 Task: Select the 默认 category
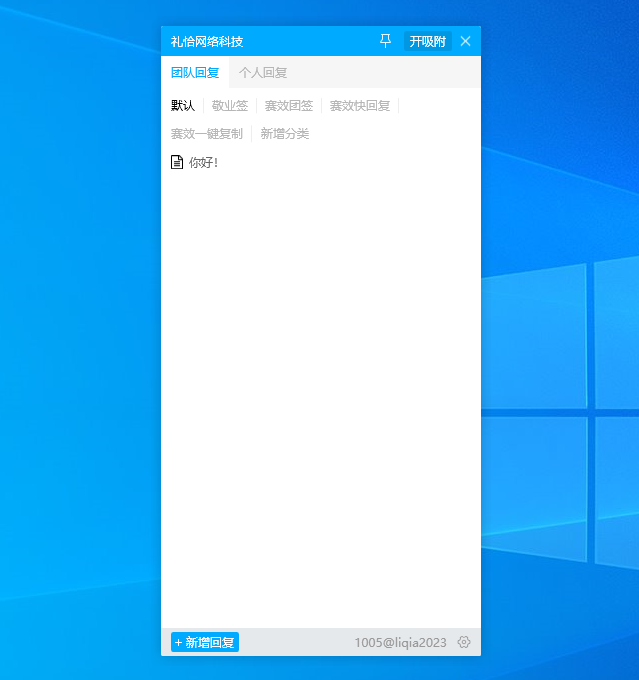pyautogui.click(x=183, y=105)
